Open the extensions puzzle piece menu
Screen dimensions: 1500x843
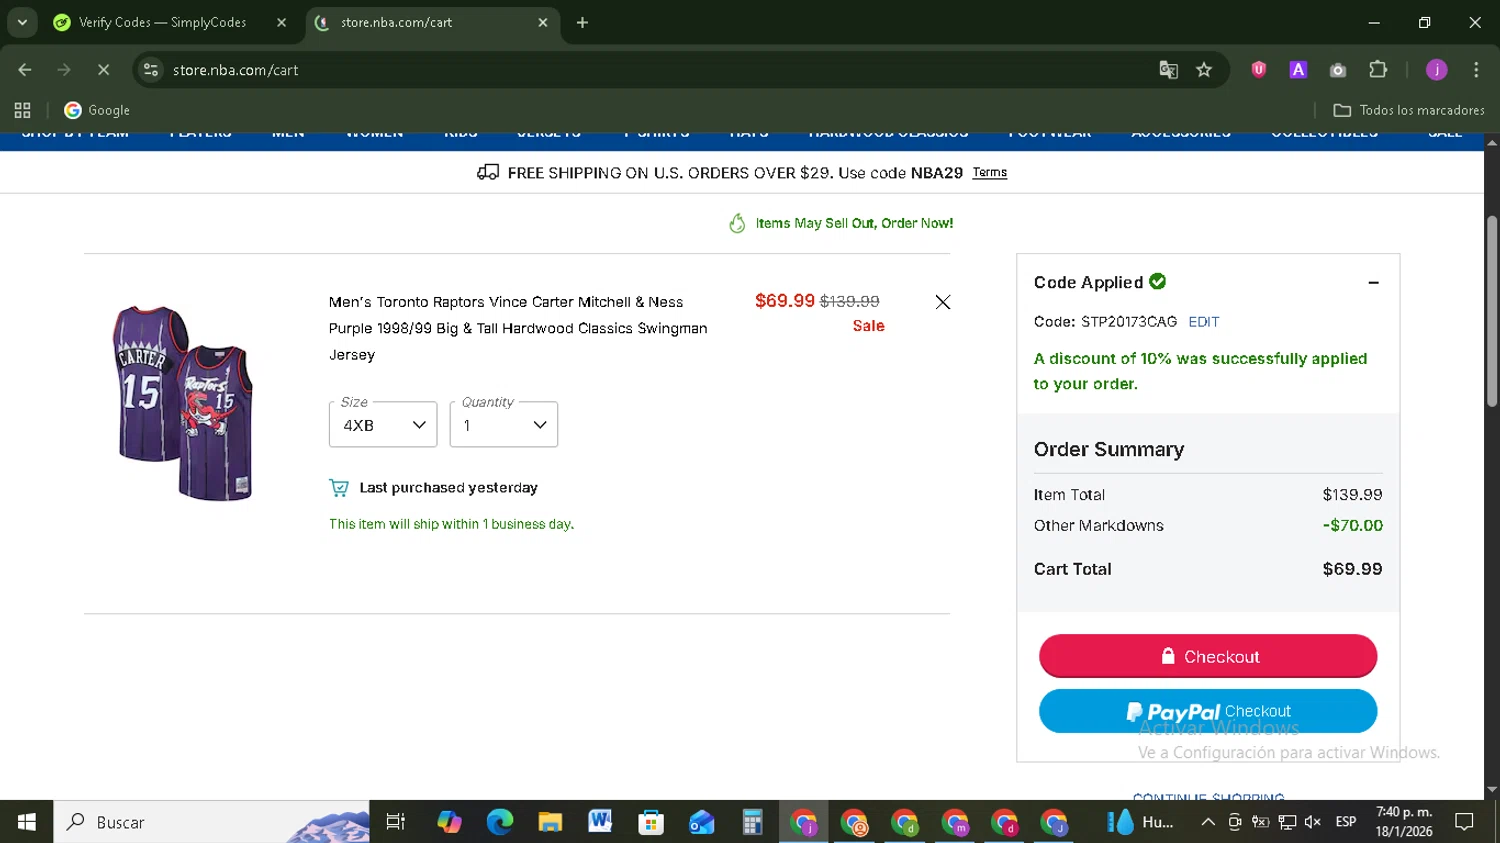1378,70
